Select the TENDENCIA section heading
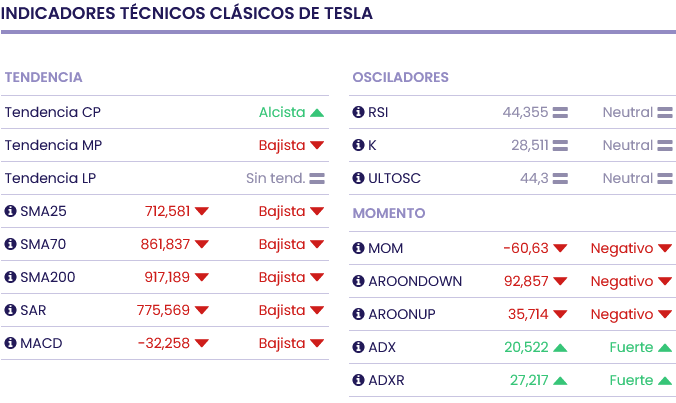Image resolution: width=676 pixels, height=403 pixels. point(43,77)
